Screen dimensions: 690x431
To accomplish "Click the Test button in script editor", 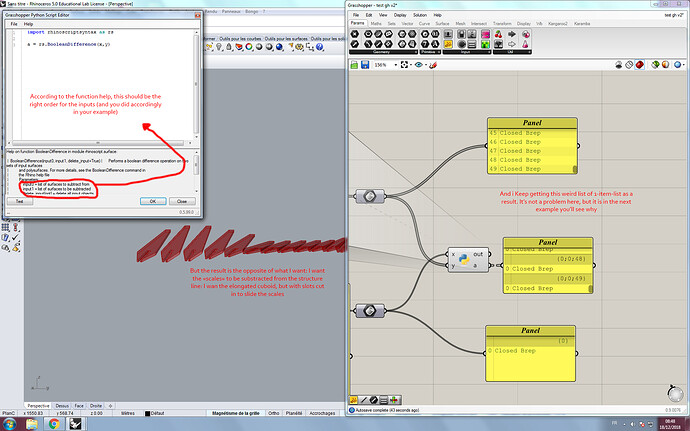I will [20, 201].
